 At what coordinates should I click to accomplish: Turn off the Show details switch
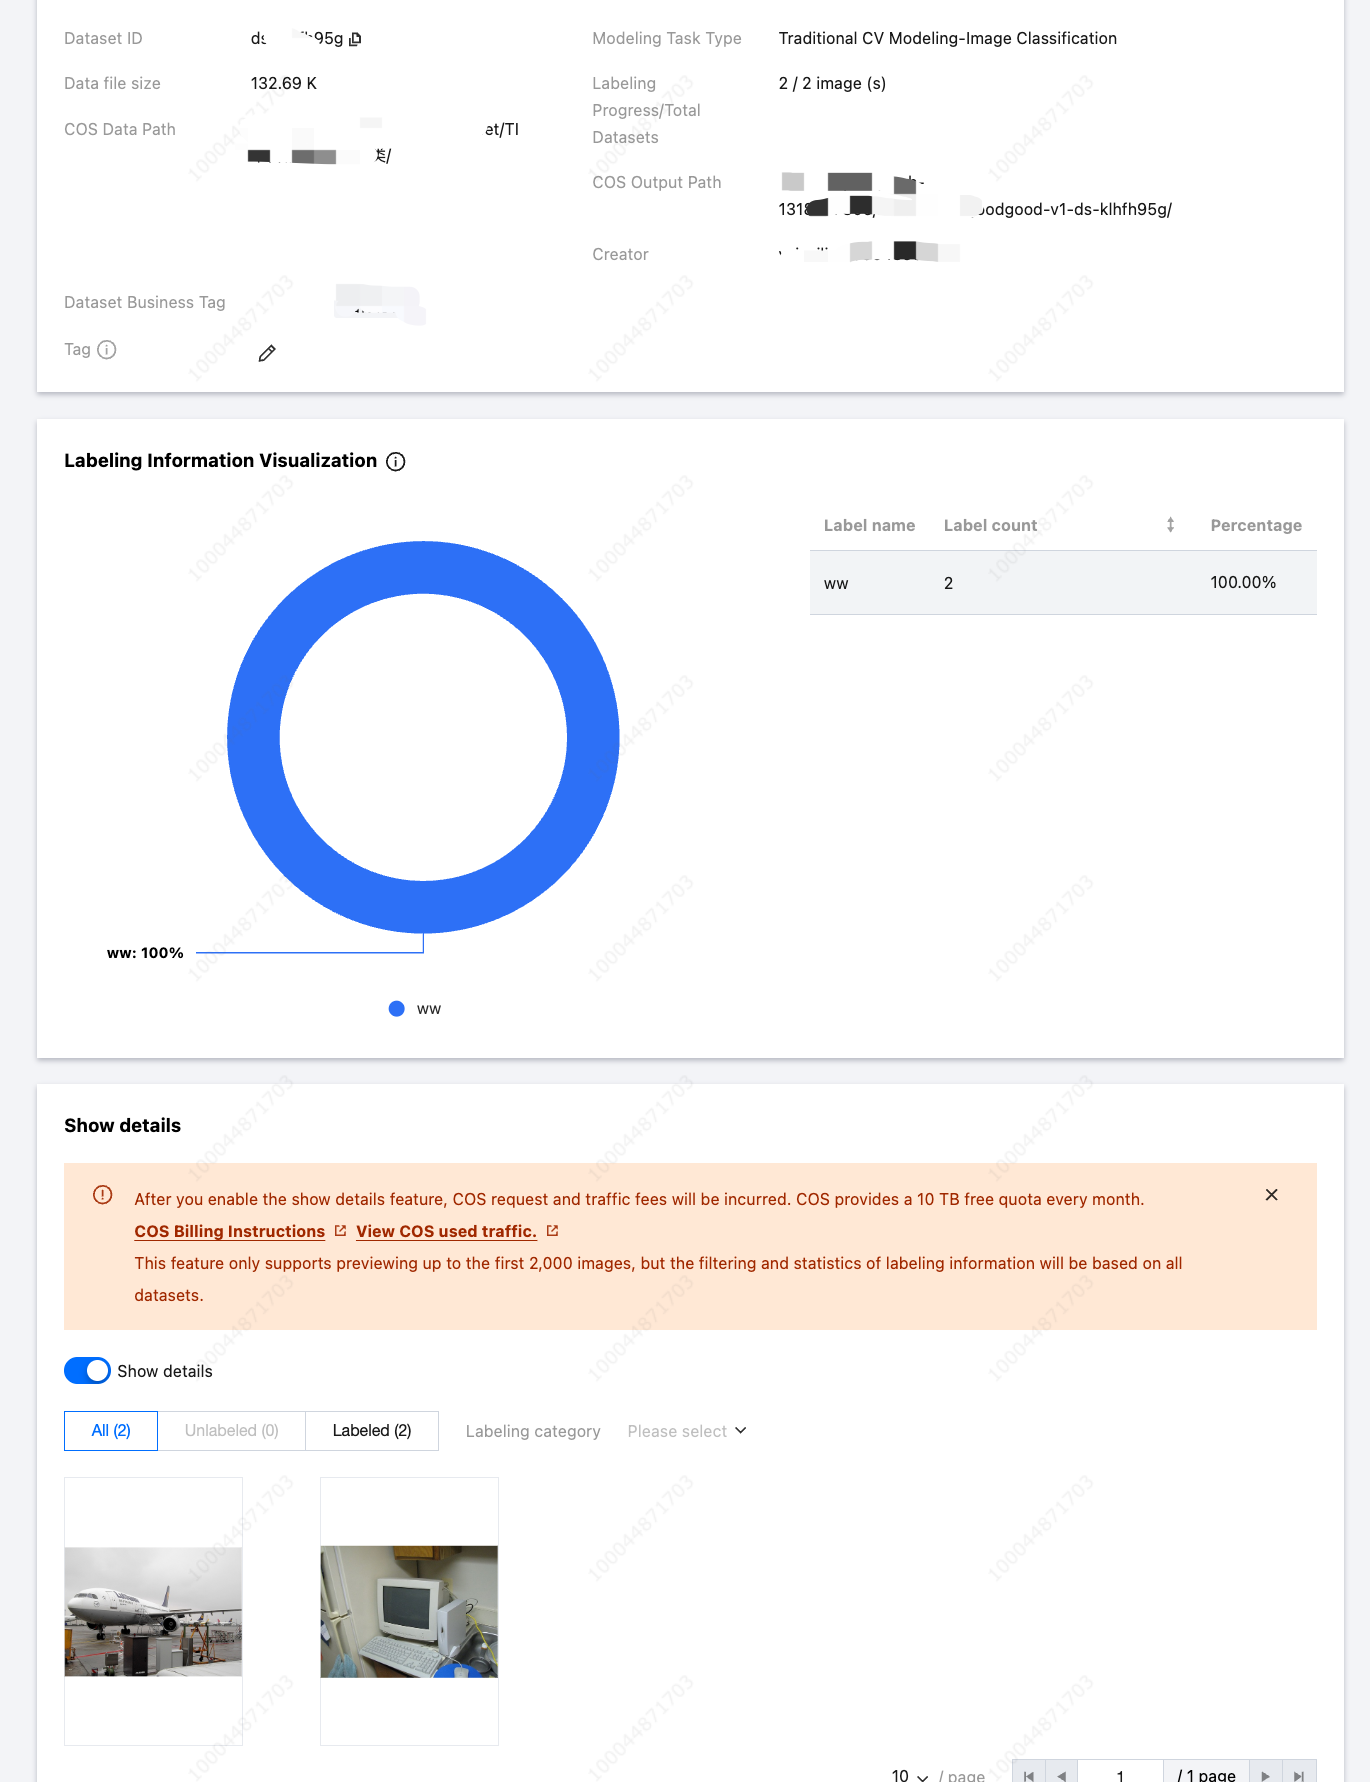click(x=87, y=1371)
